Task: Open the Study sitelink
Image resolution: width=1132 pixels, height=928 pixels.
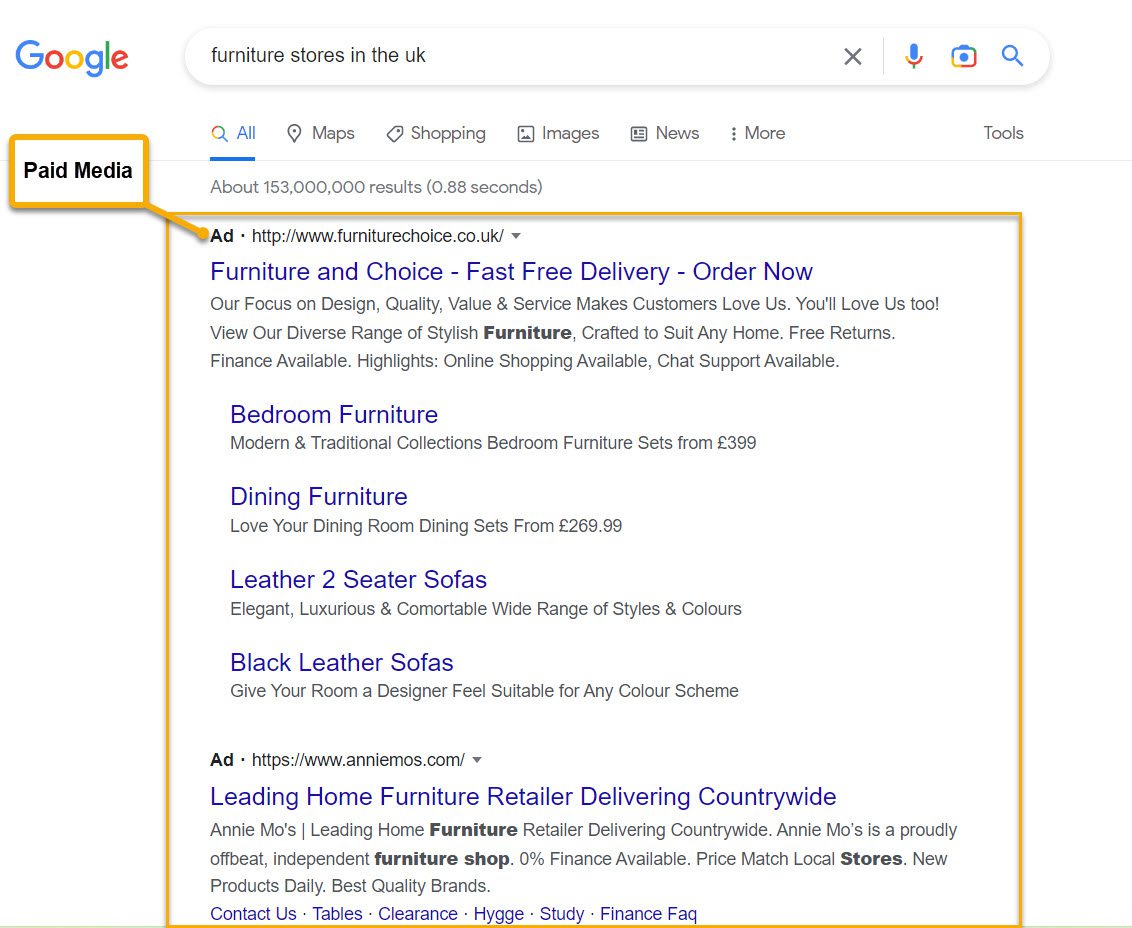Action: 562,914
